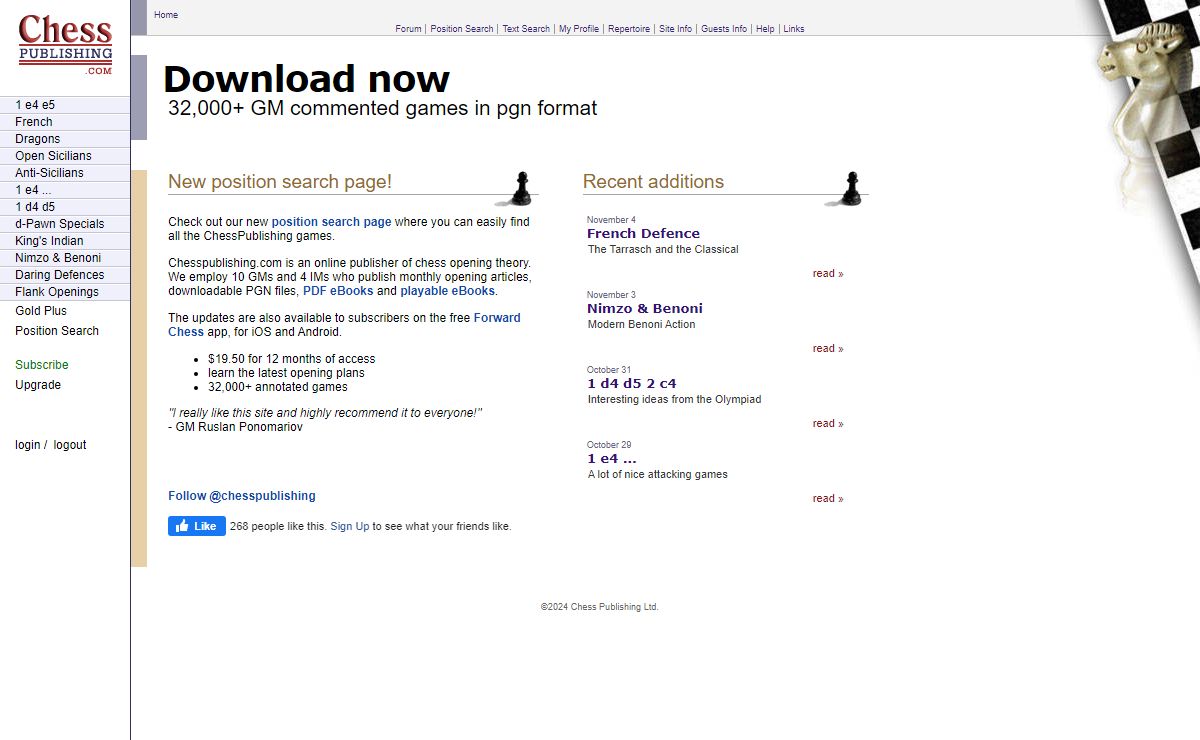Open the PDF eBooks link
This screenshot has height=740, width=1200.
(338, 291)
